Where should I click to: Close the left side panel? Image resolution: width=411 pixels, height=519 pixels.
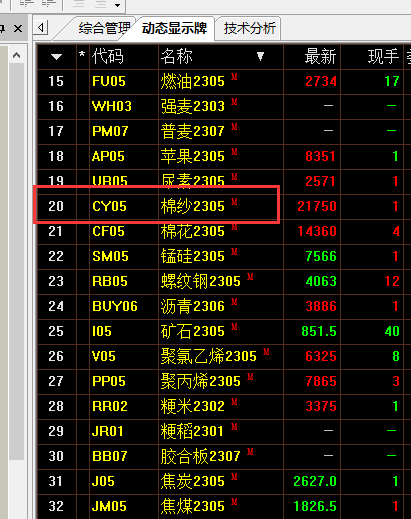pyautogui.click(x=18, y=28)
